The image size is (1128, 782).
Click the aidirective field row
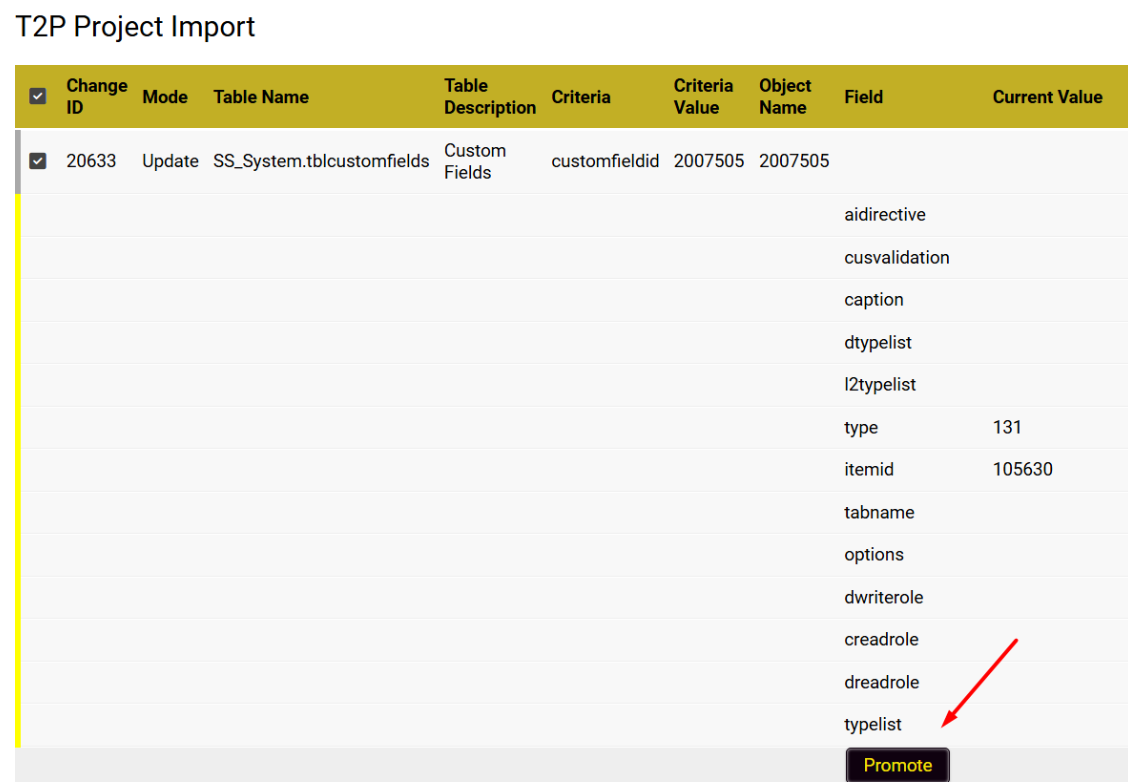[x=574, y=214]
